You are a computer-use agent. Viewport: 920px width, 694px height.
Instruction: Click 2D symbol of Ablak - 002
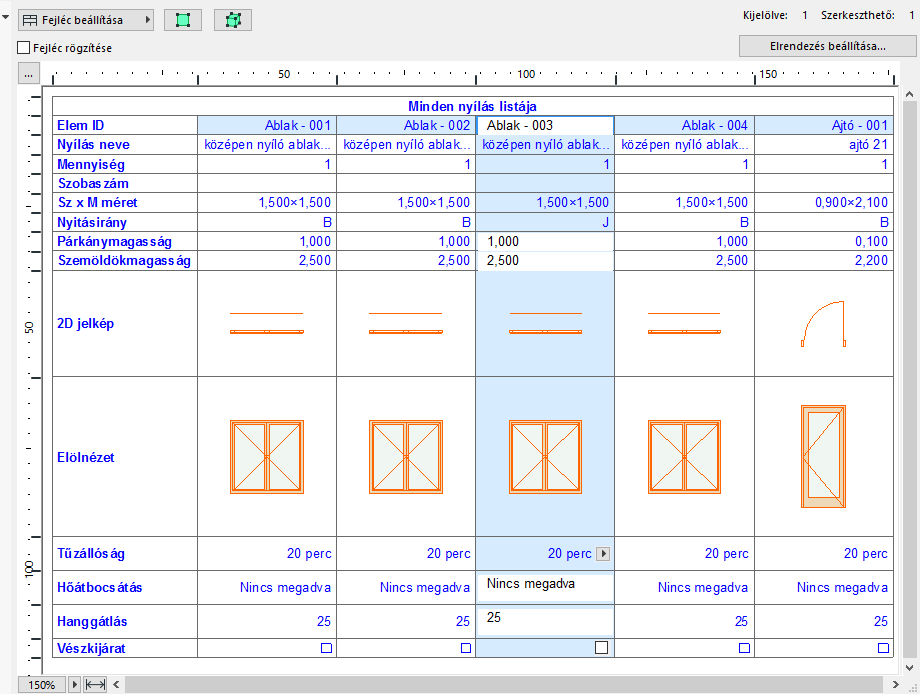pos(406,323)
